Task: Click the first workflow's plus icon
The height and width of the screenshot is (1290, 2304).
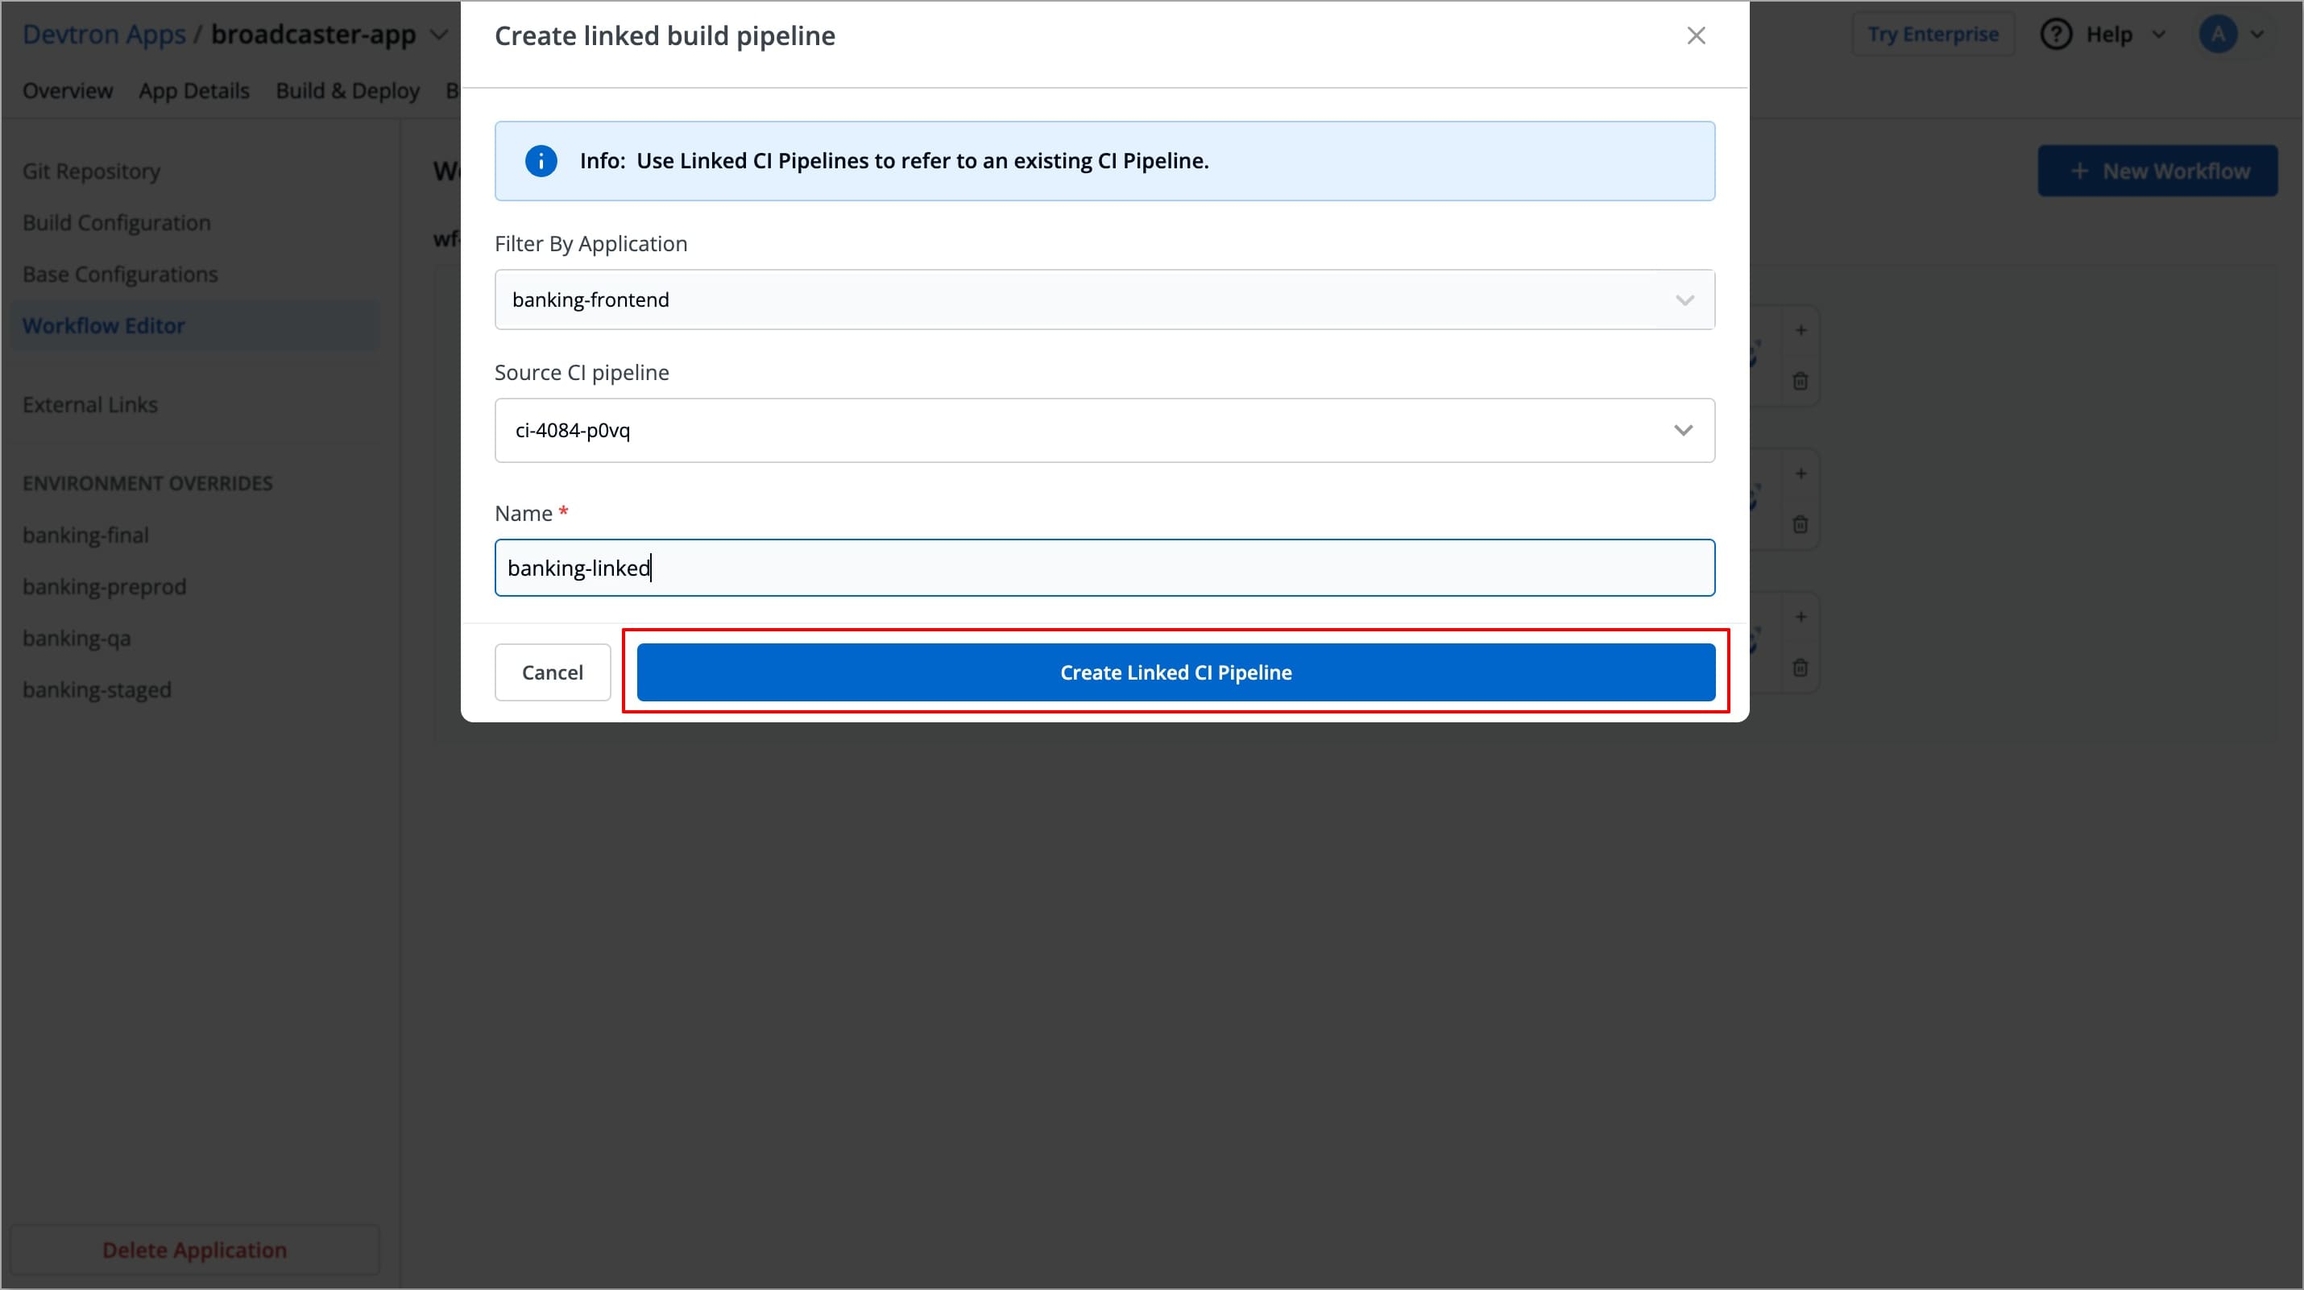Action: point(1800,330)
